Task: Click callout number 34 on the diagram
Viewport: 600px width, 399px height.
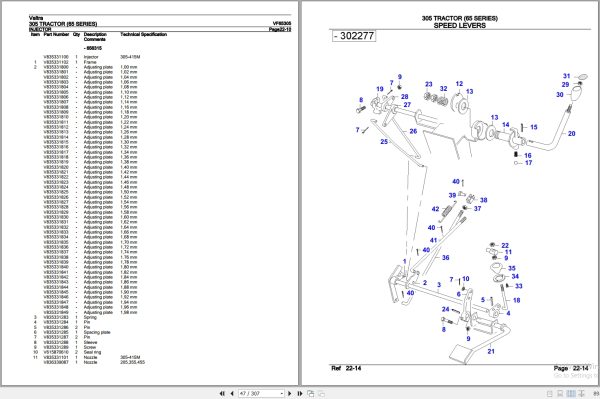Action: click(515, 277)
